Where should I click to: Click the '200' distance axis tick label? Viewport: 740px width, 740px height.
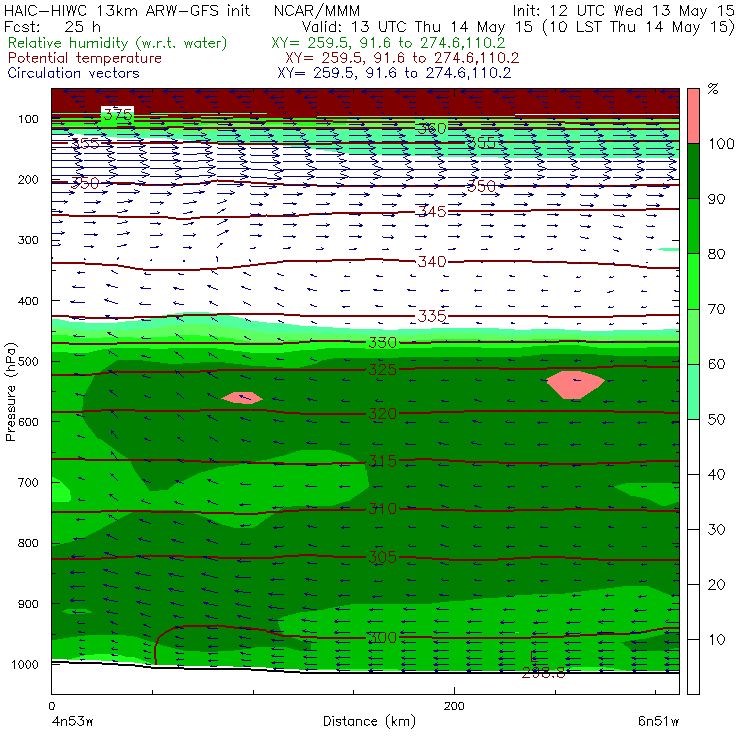(454, 706)
